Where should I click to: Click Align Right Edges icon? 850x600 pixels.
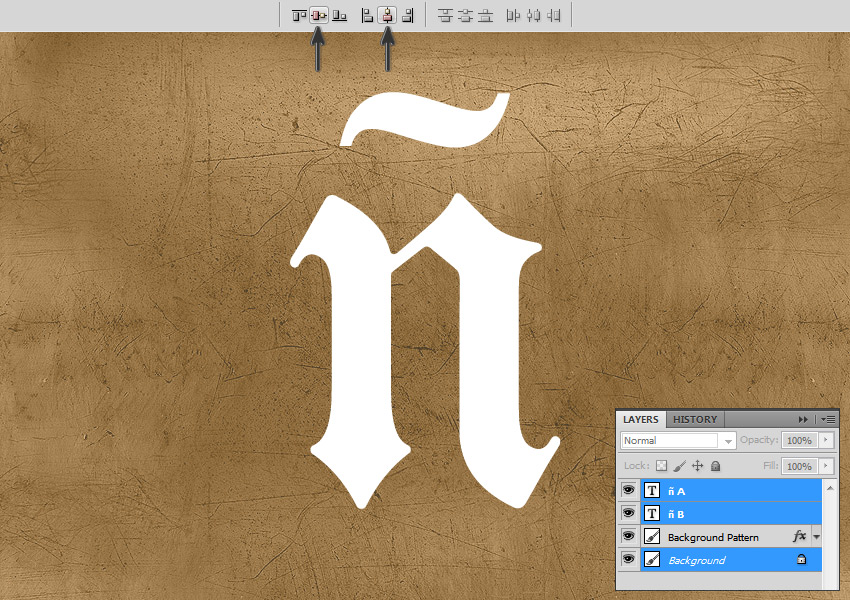(408, 16)
